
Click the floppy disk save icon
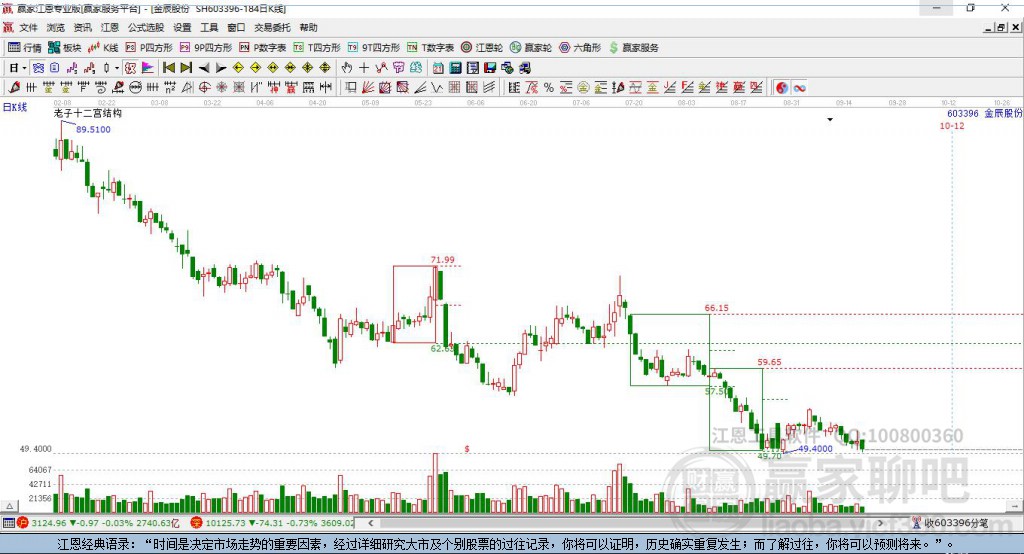tap(490, 68)
